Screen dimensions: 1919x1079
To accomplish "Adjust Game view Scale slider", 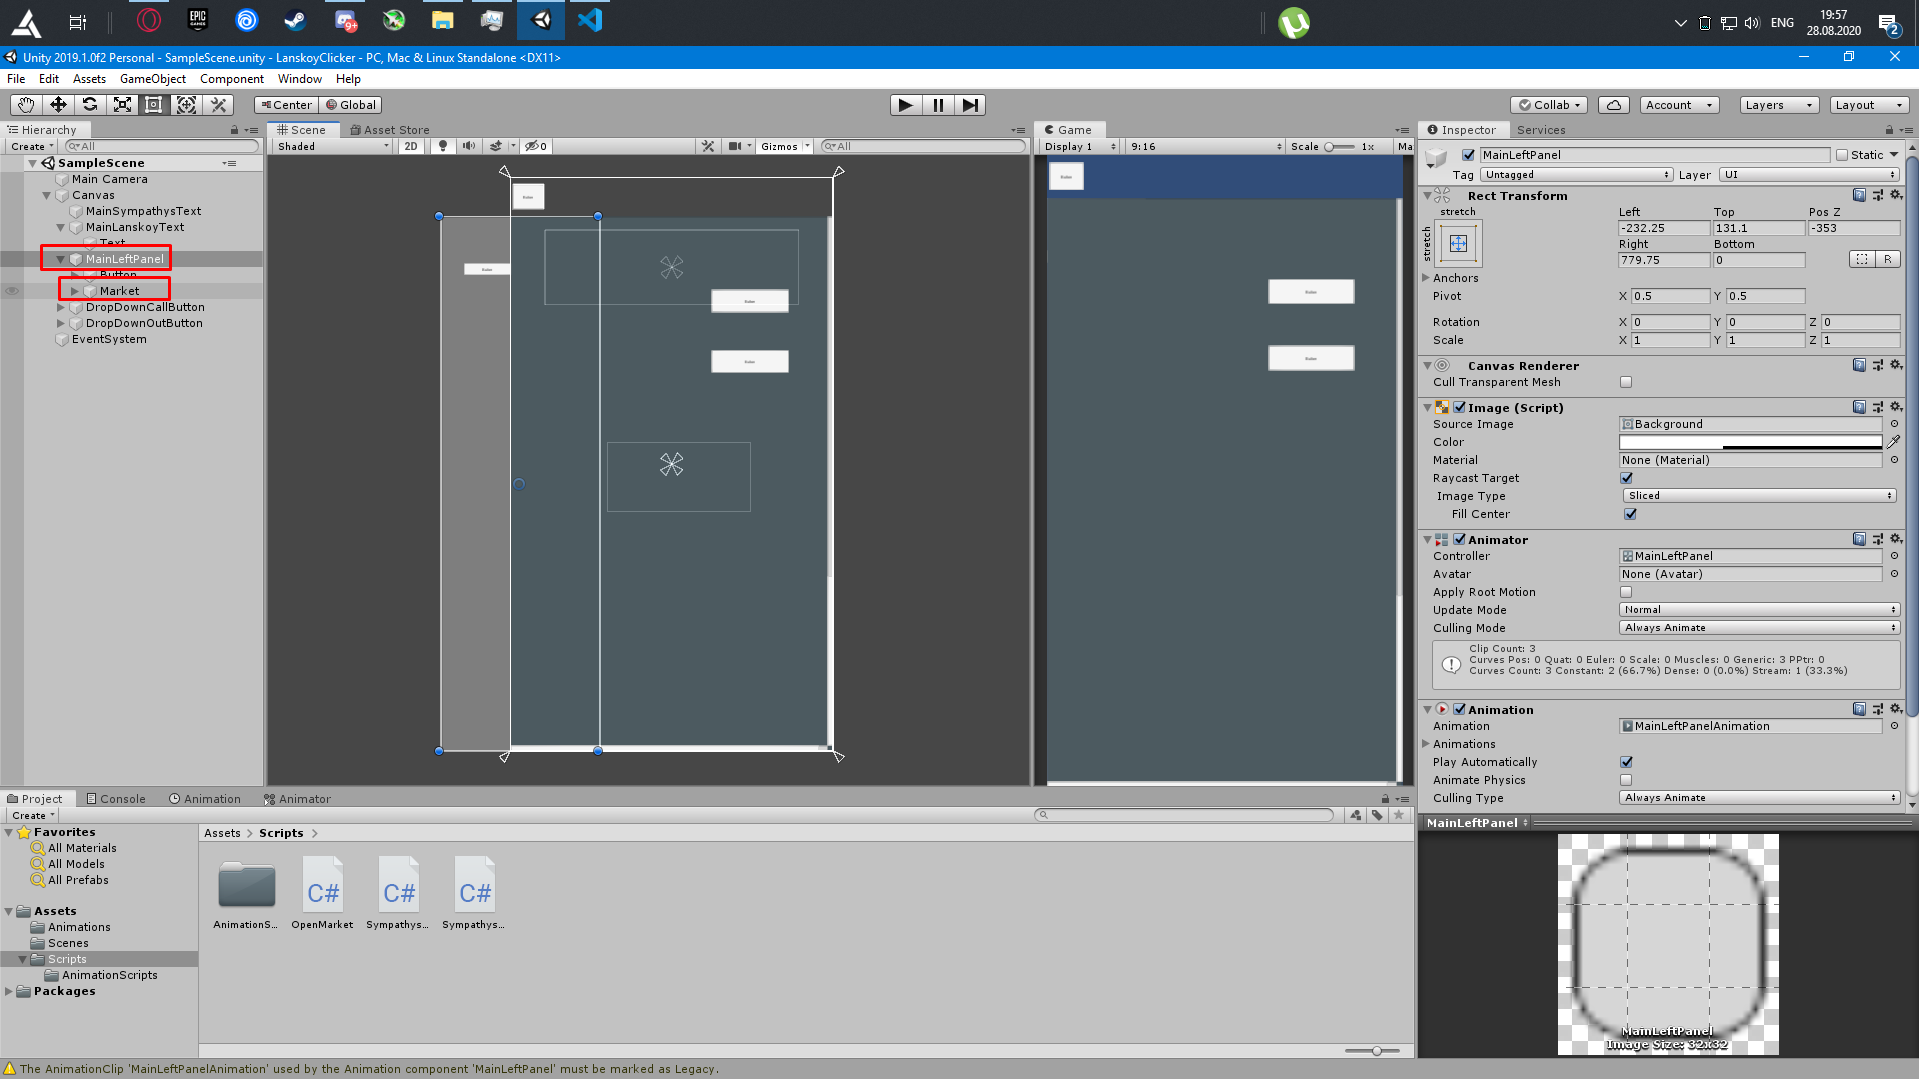I will click(1338, 146).
